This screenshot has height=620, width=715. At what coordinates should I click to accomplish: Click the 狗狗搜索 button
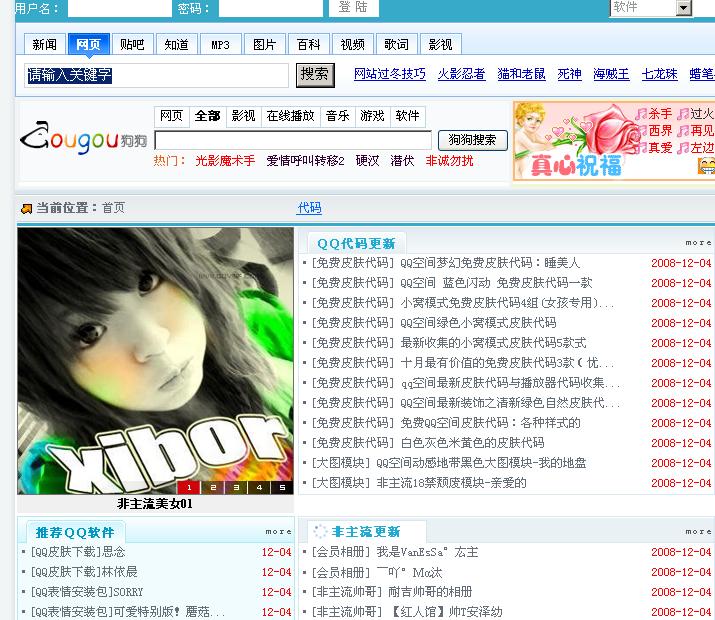(472, 140)
